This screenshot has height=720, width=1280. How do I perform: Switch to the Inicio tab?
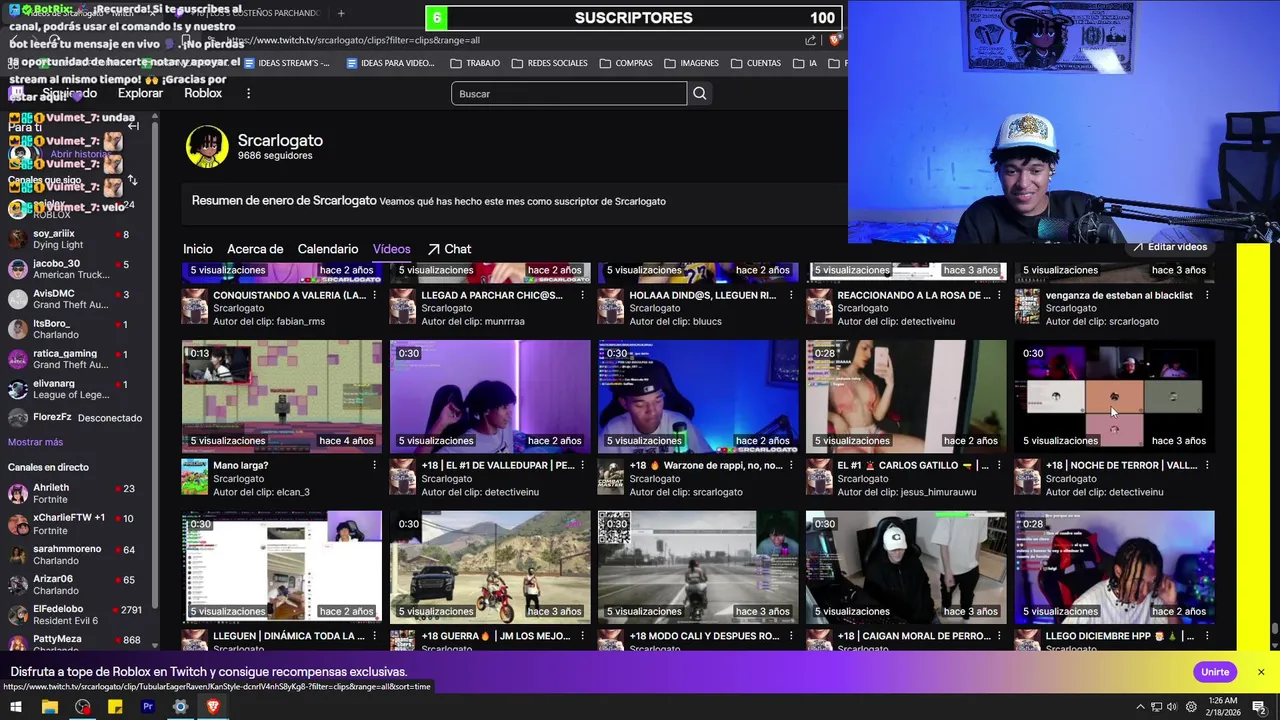click(x=198, y=249)
